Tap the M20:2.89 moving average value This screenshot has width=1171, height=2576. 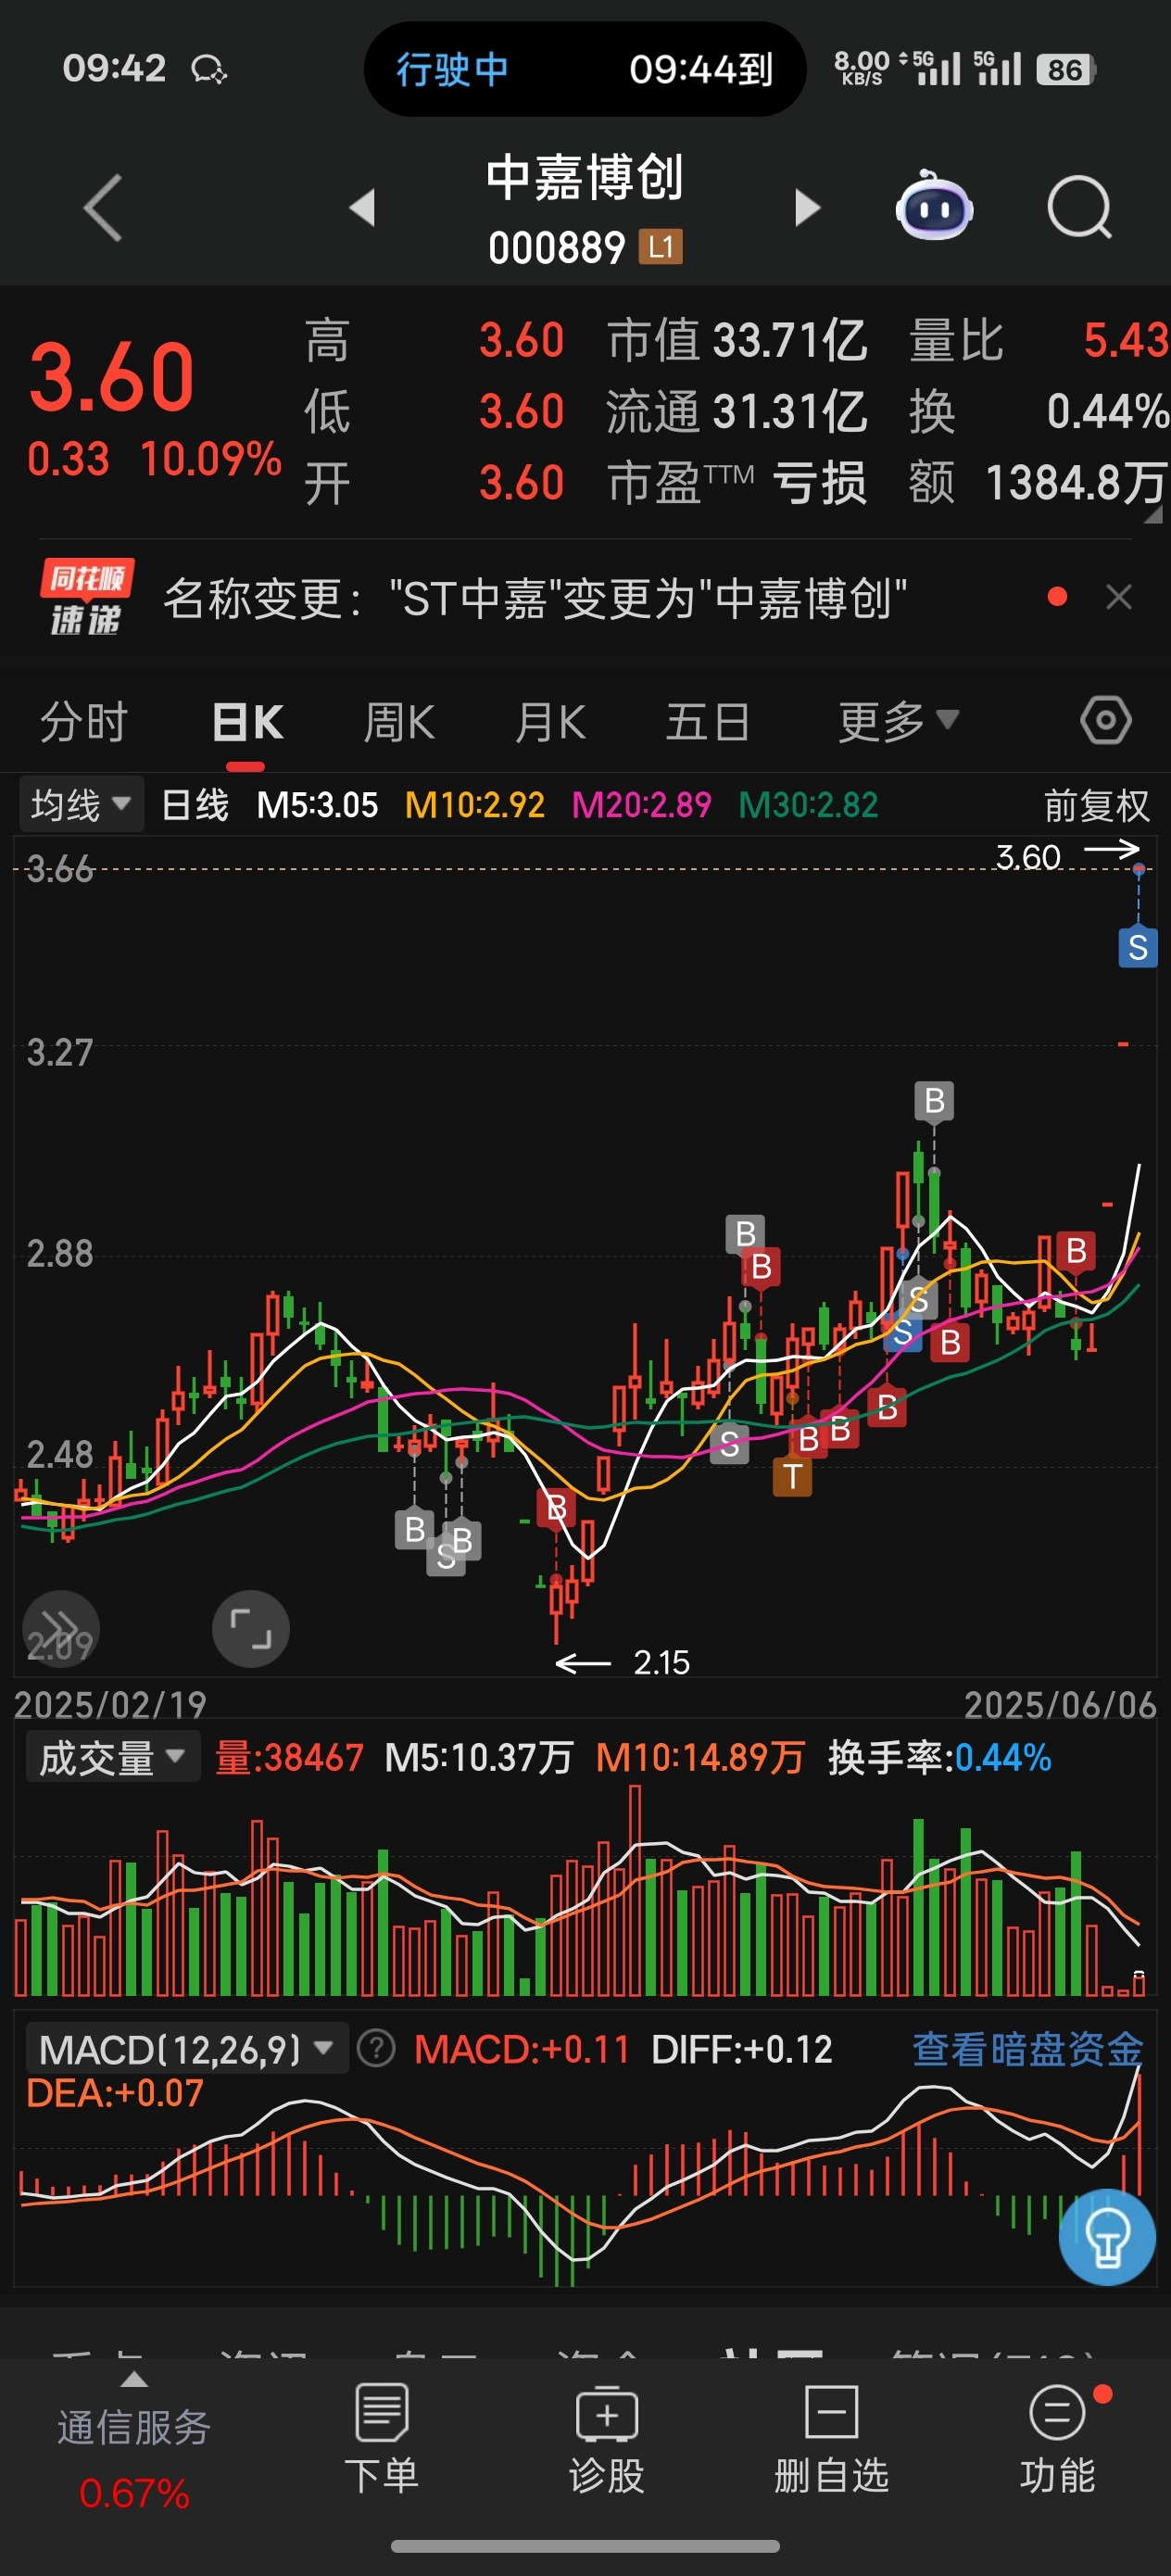coord(641,805)
